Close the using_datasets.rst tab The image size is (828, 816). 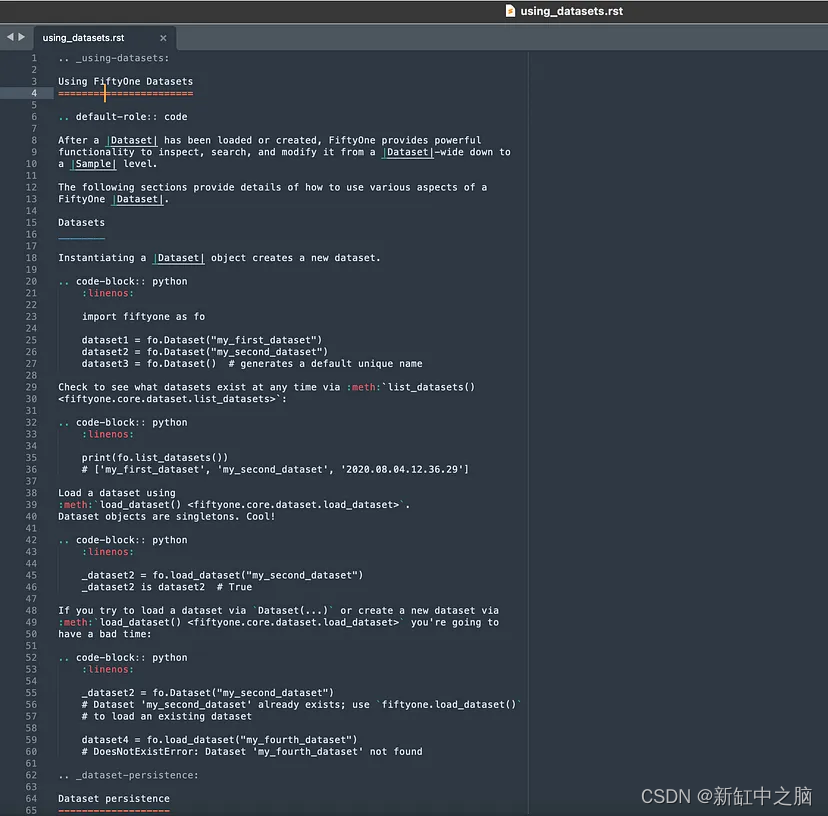[x=163, y=38]
